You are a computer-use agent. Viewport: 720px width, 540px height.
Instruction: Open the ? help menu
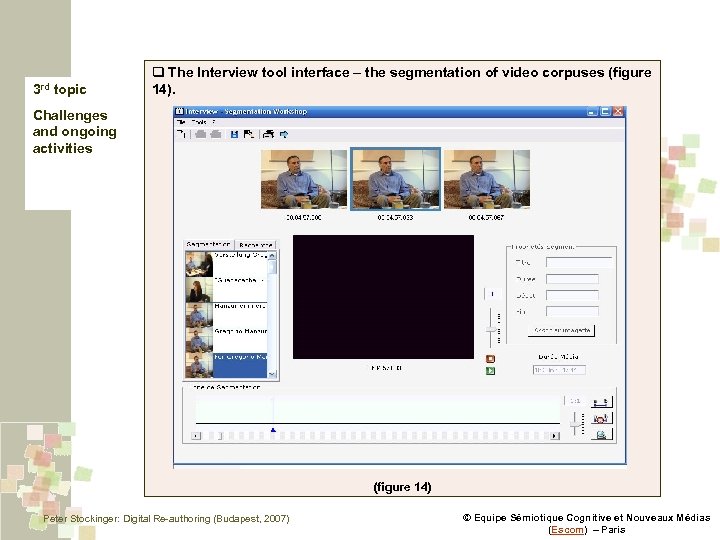(214, 122)
